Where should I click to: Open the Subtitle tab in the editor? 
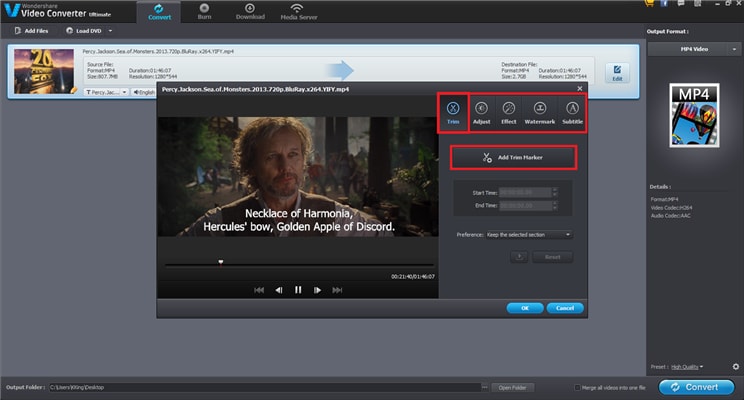(572, 113)
